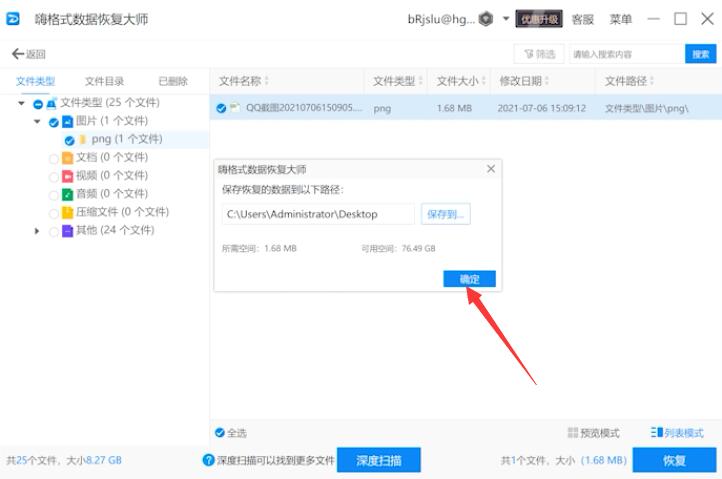Click the back arrow 返回 icon
Image resolution: width=722 pixels, height=479 pixels.
(x=17, y=54)
